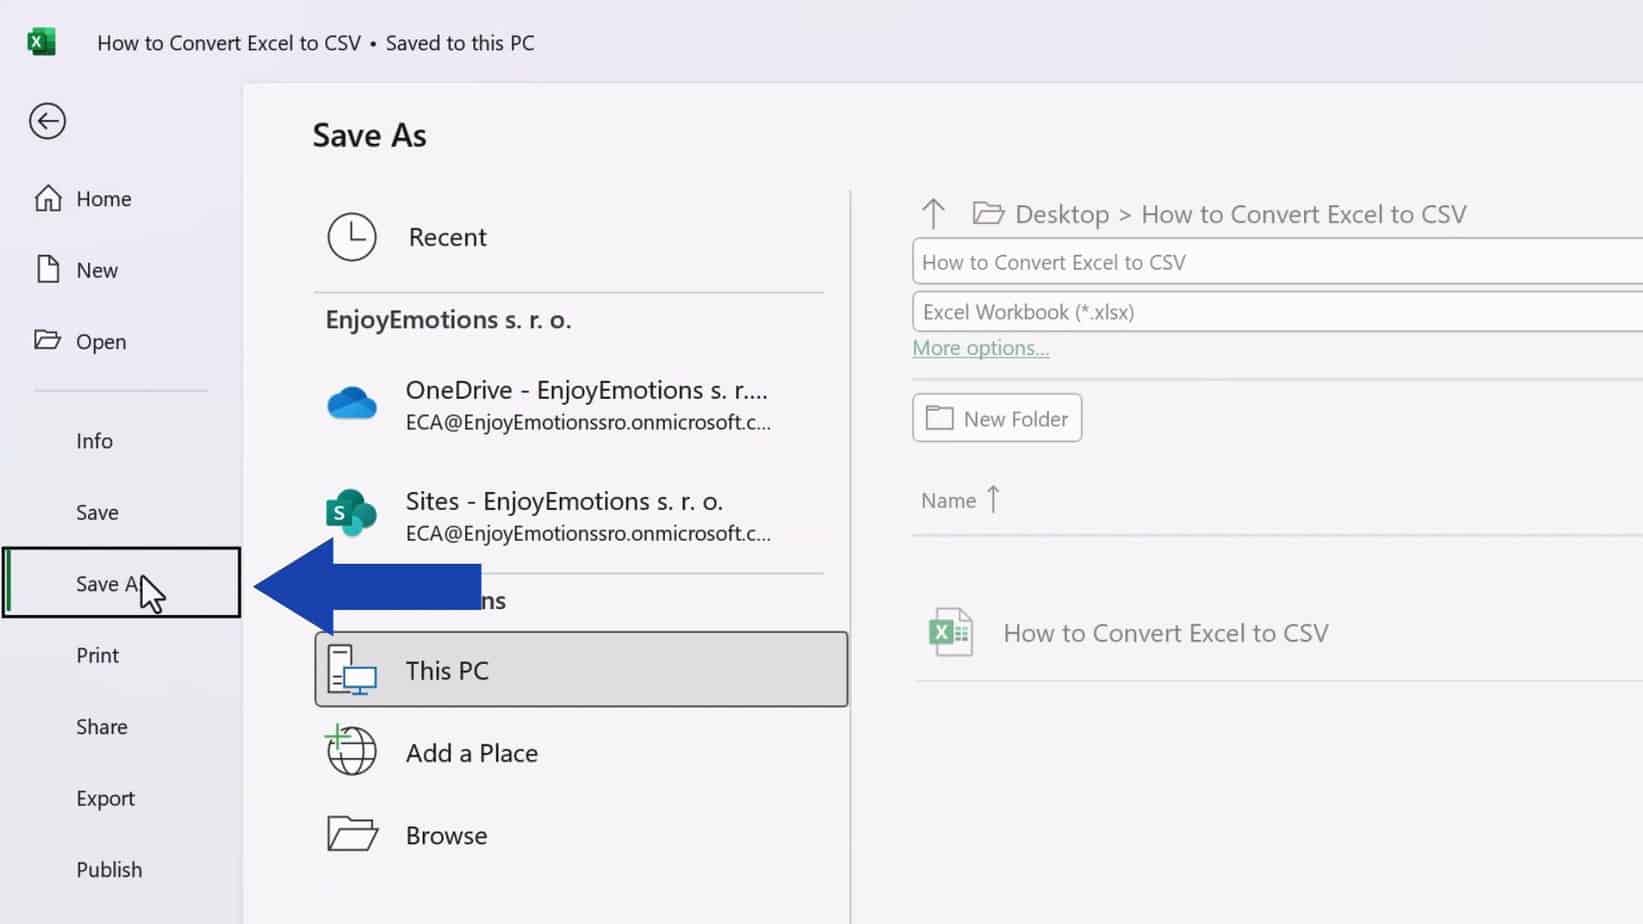Open the saved file How to Convert Excel to CSV
This screenshot has width=1643, height=924.
pyautogui.click(x=1166, y=632)
